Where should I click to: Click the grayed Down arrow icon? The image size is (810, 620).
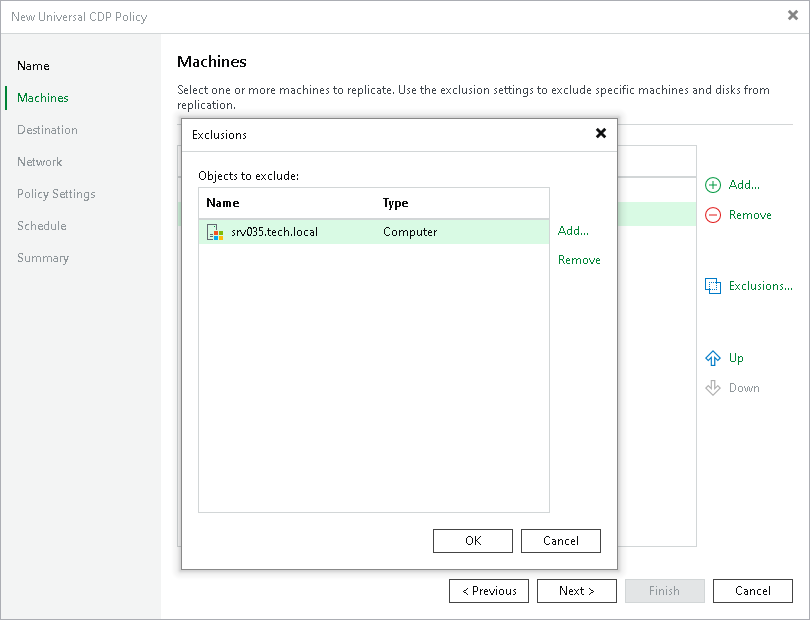(712, 388)
